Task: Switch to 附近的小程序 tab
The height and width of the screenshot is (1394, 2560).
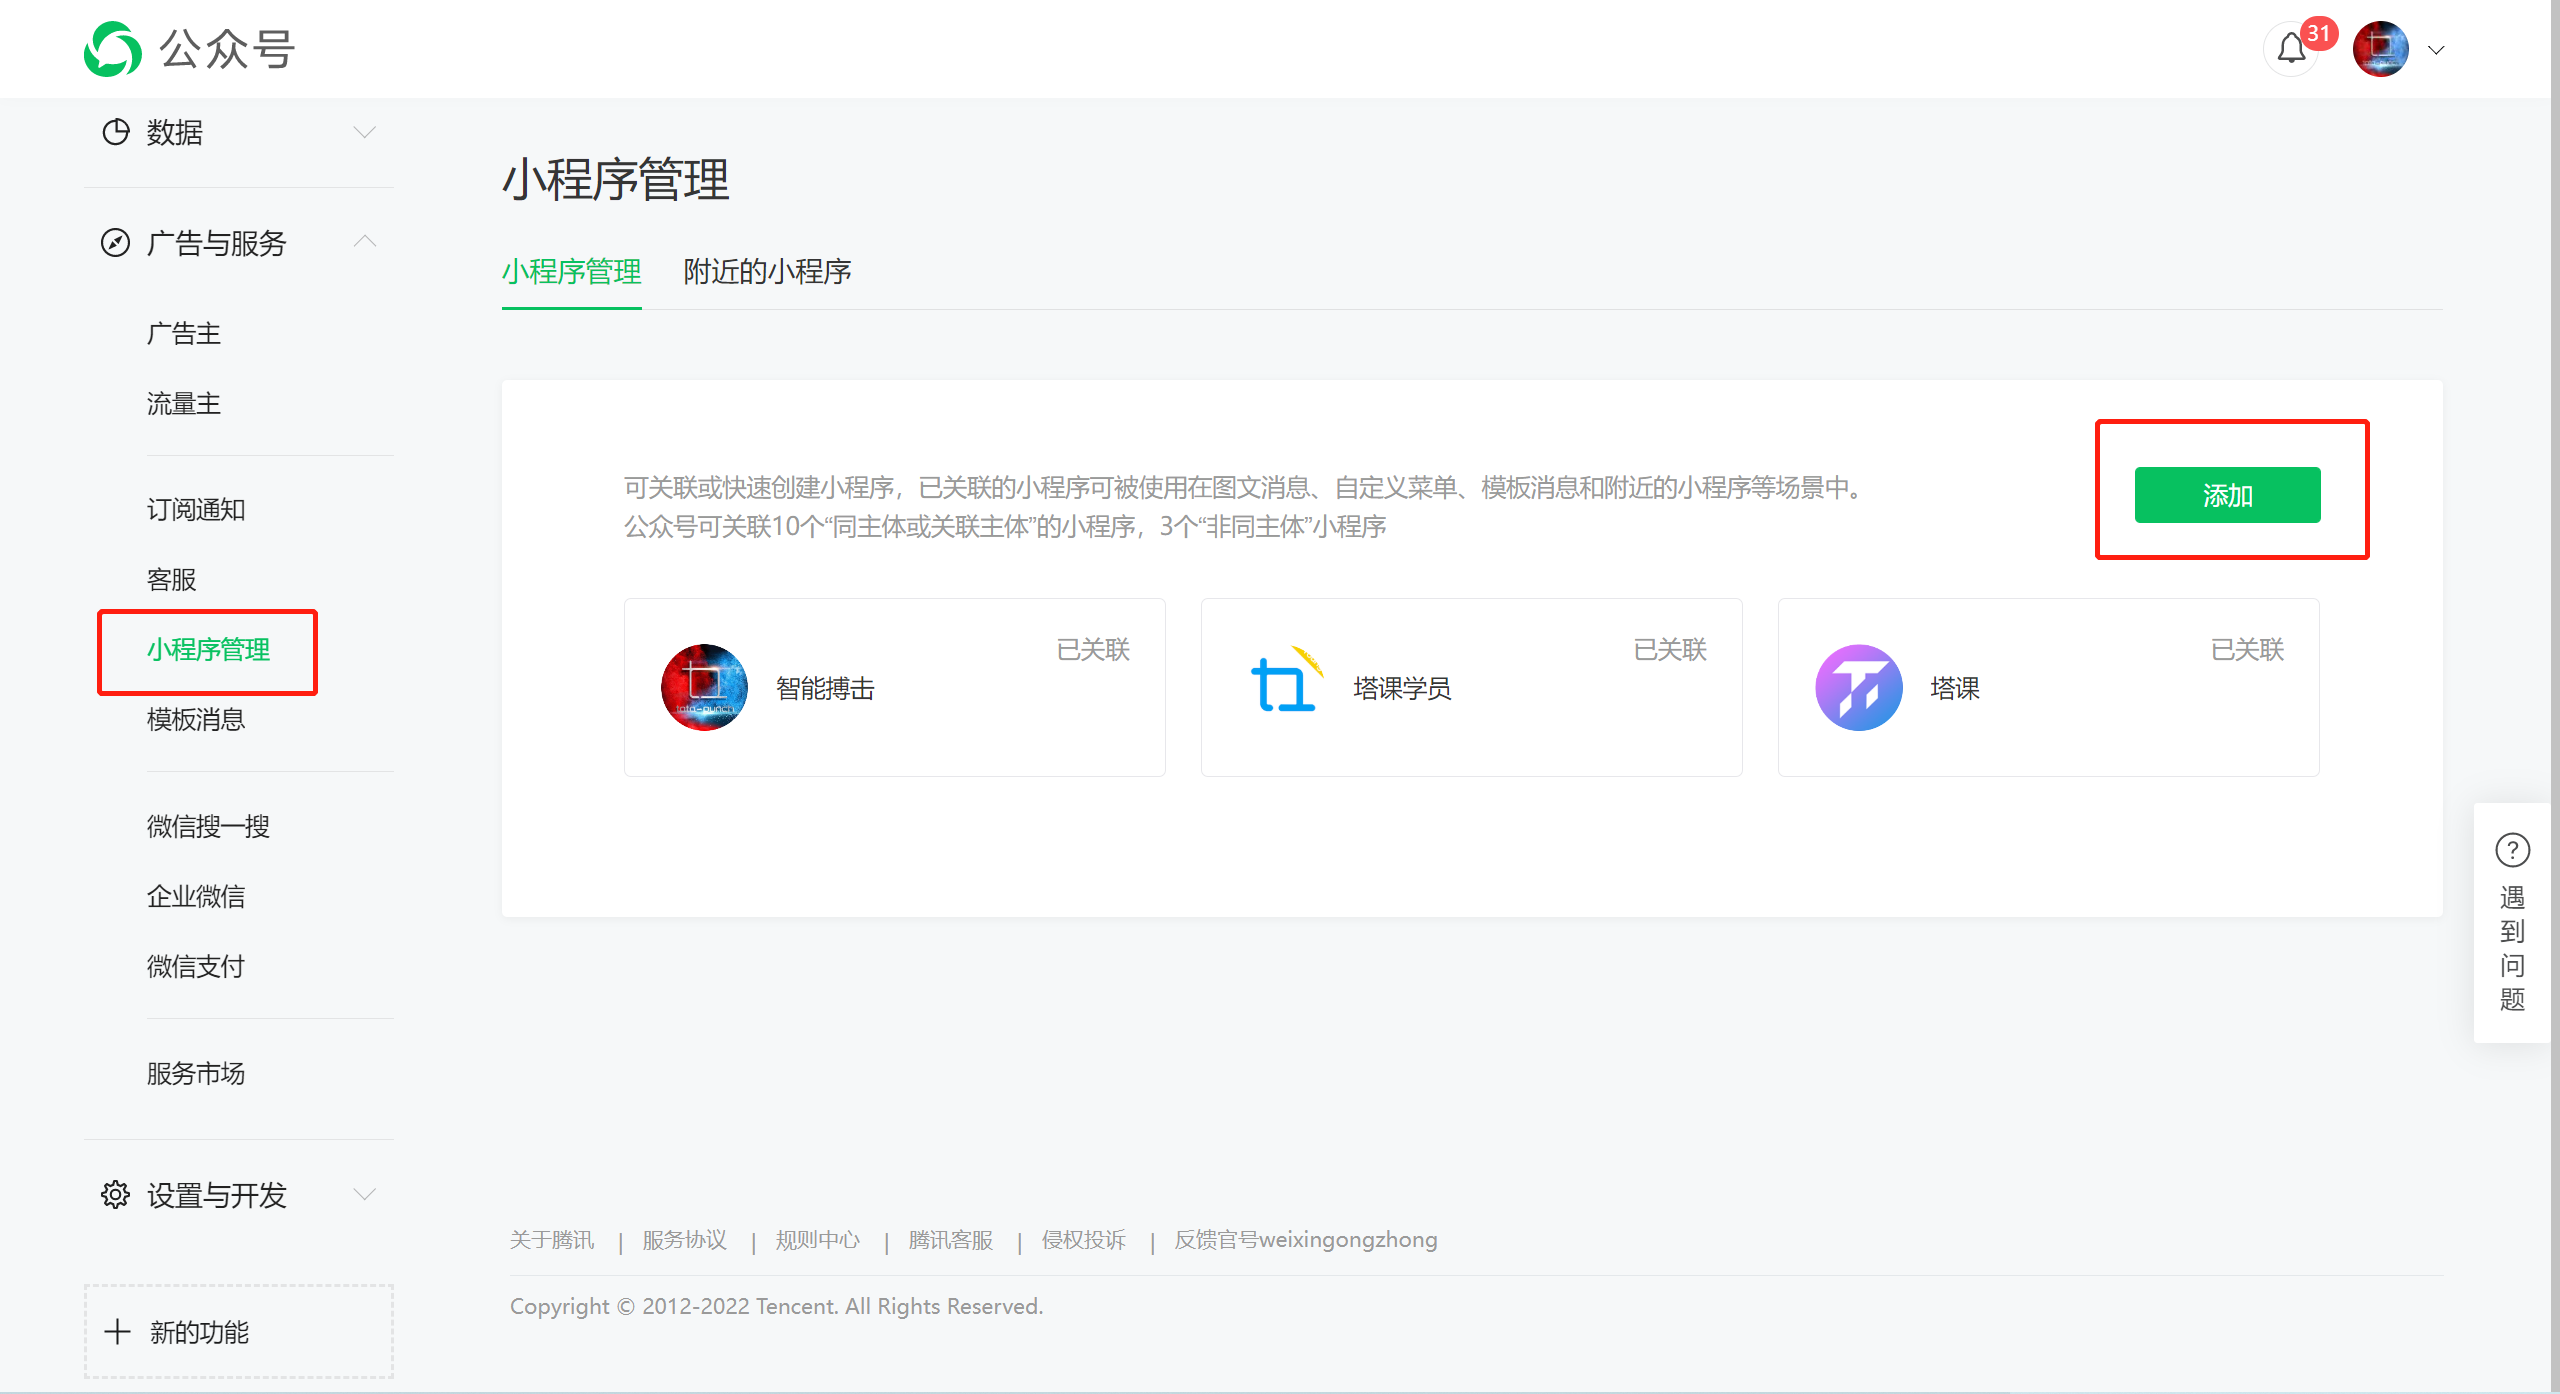Action: click(x=767, y=271)
